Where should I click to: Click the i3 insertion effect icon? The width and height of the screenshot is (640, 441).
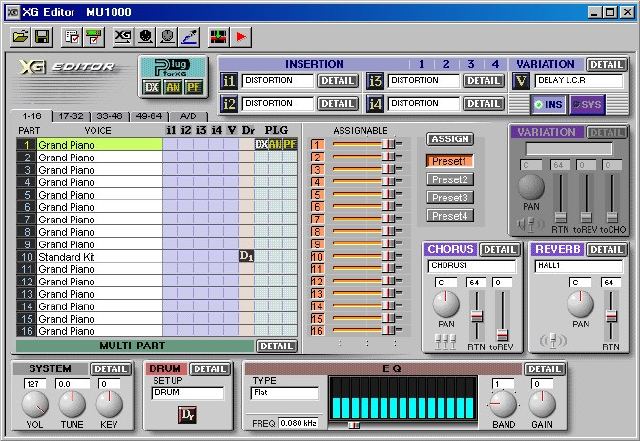pos(375,81)
